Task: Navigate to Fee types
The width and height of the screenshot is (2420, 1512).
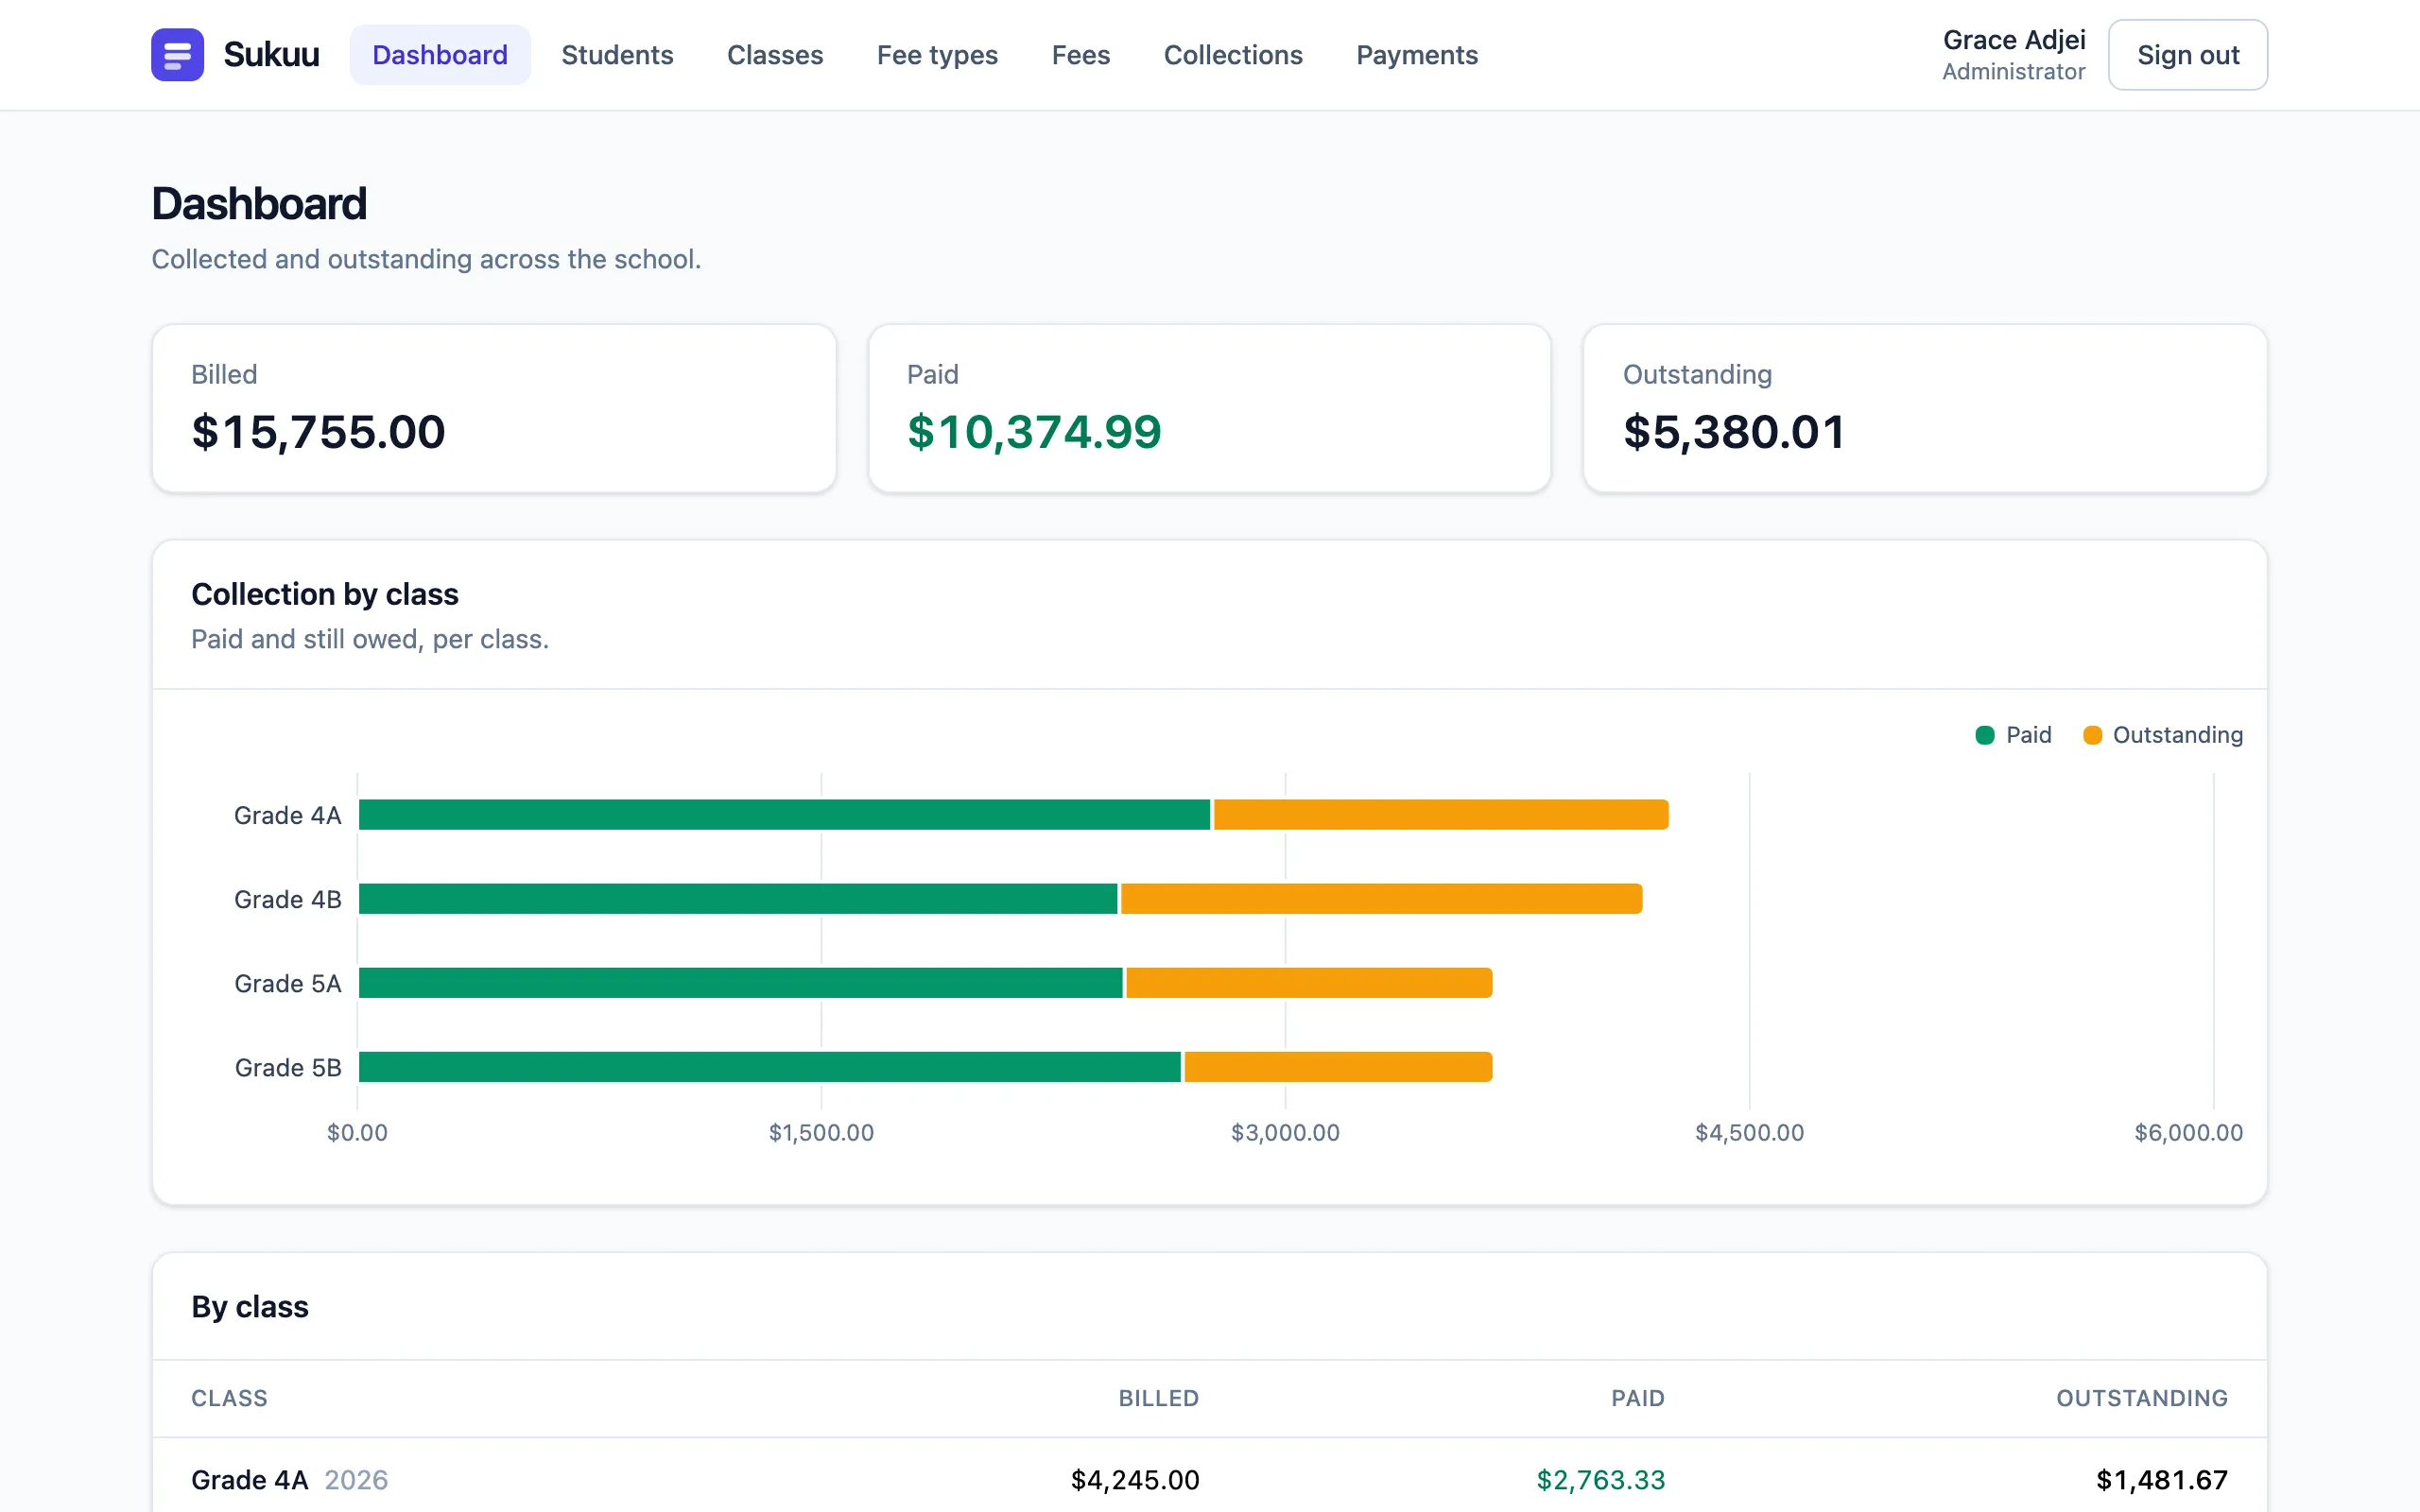Action: [937, 55]
